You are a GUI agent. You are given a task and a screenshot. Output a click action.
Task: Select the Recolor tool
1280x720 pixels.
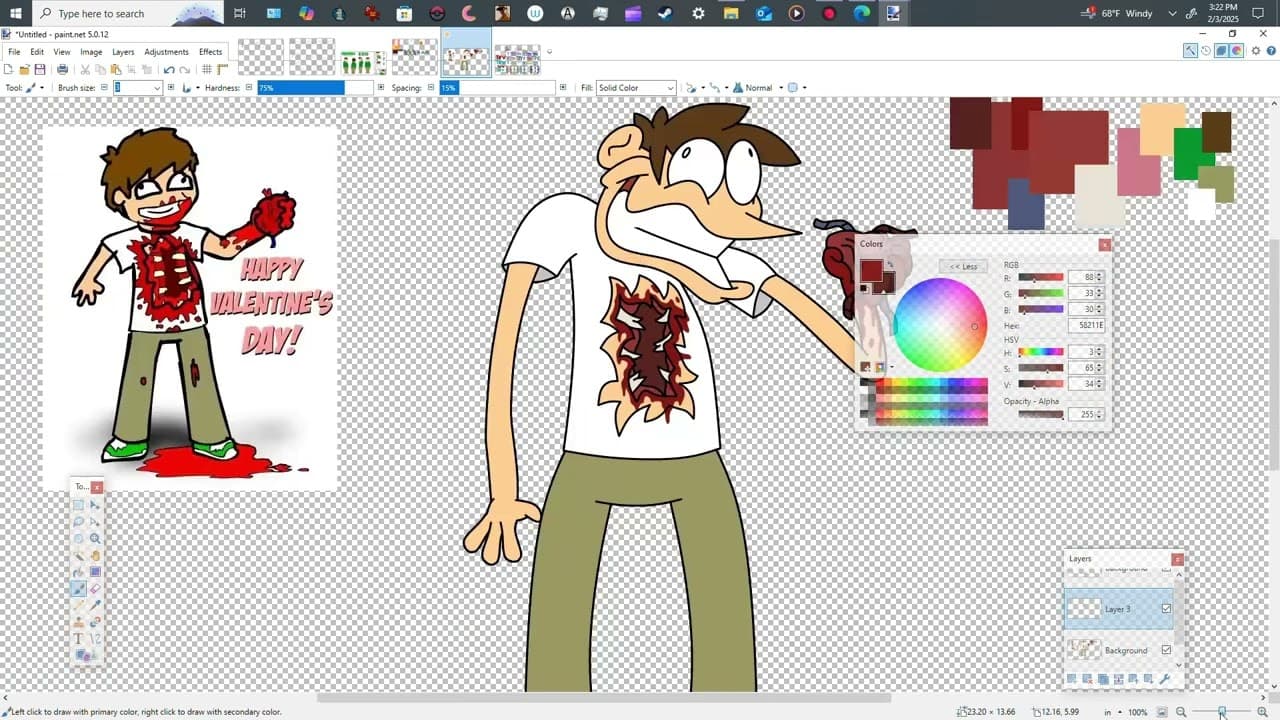click(95, 622)
